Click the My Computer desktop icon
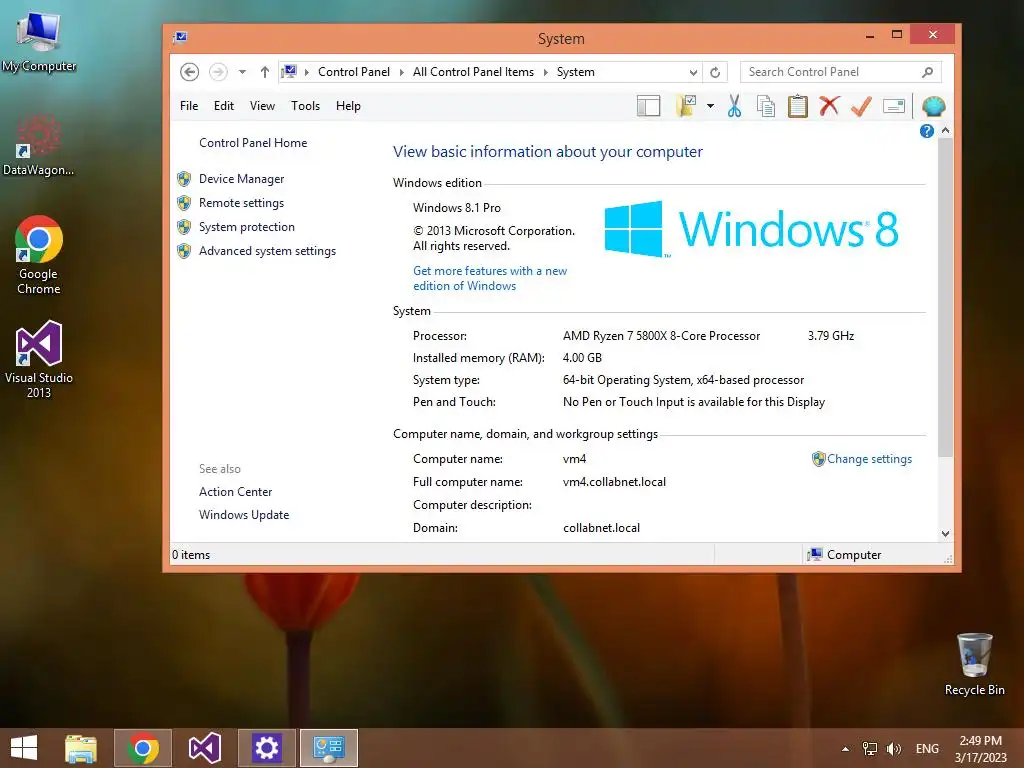The height and width of the screenshot is (768, 1024). point(39,40)
